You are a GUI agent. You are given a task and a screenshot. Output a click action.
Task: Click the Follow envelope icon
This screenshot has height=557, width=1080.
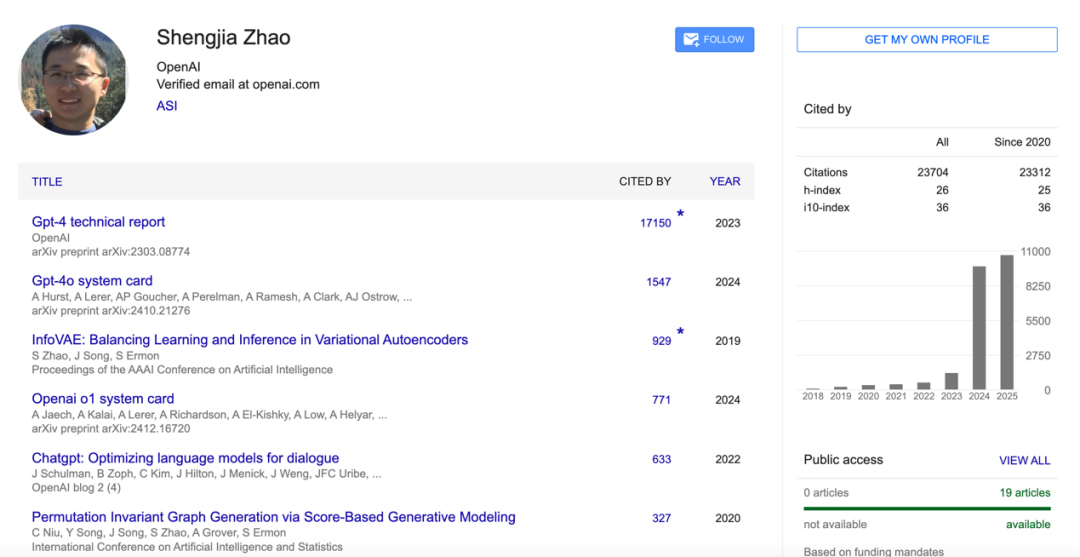pyautogui.click(x=691, y=40)
